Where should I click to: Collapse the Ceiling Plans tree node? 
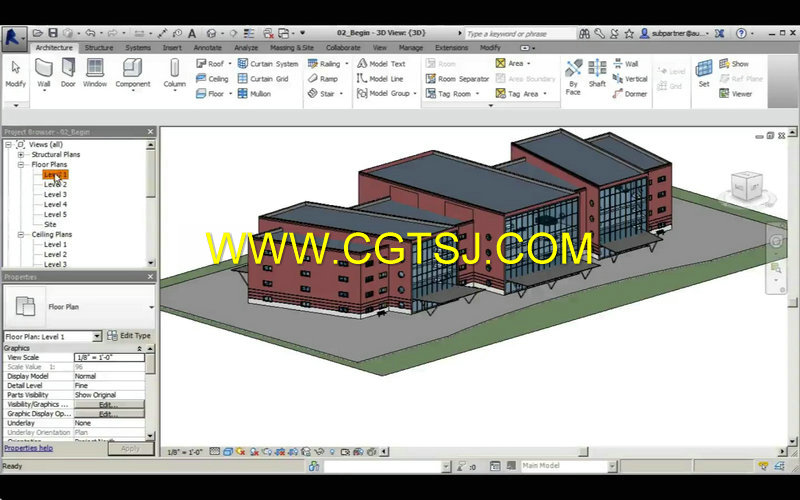coord(21,235)
